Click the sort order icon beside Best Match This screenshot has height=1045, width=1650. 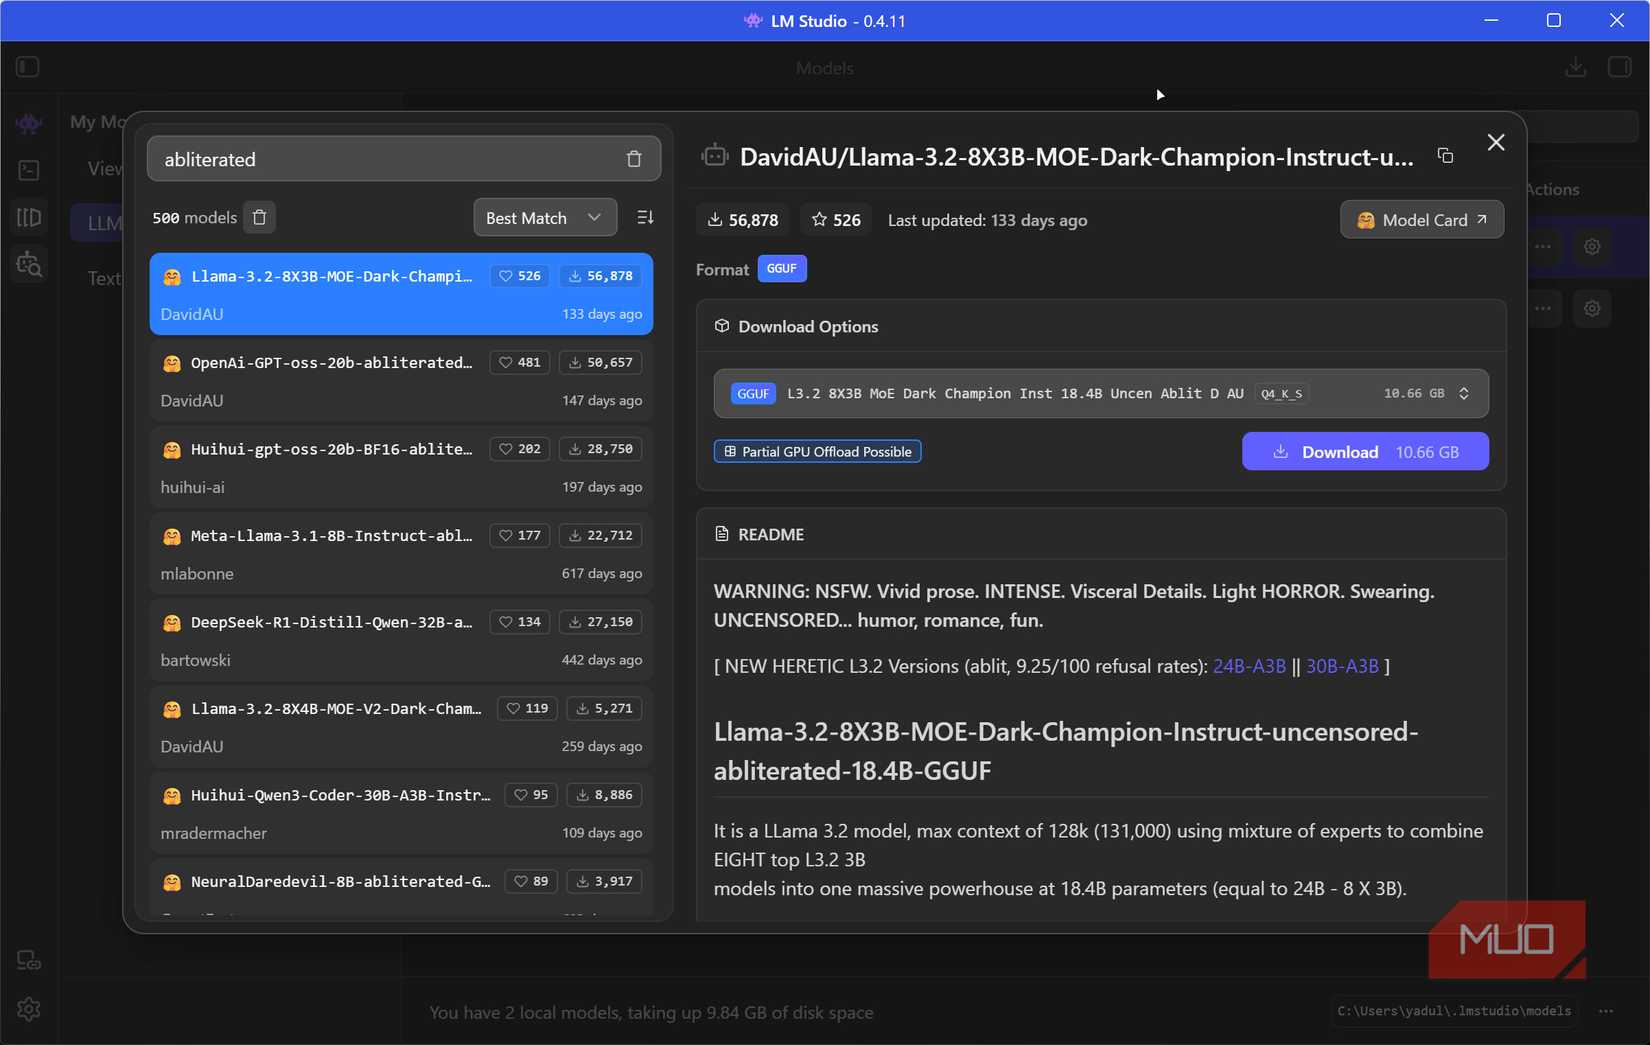645,217
